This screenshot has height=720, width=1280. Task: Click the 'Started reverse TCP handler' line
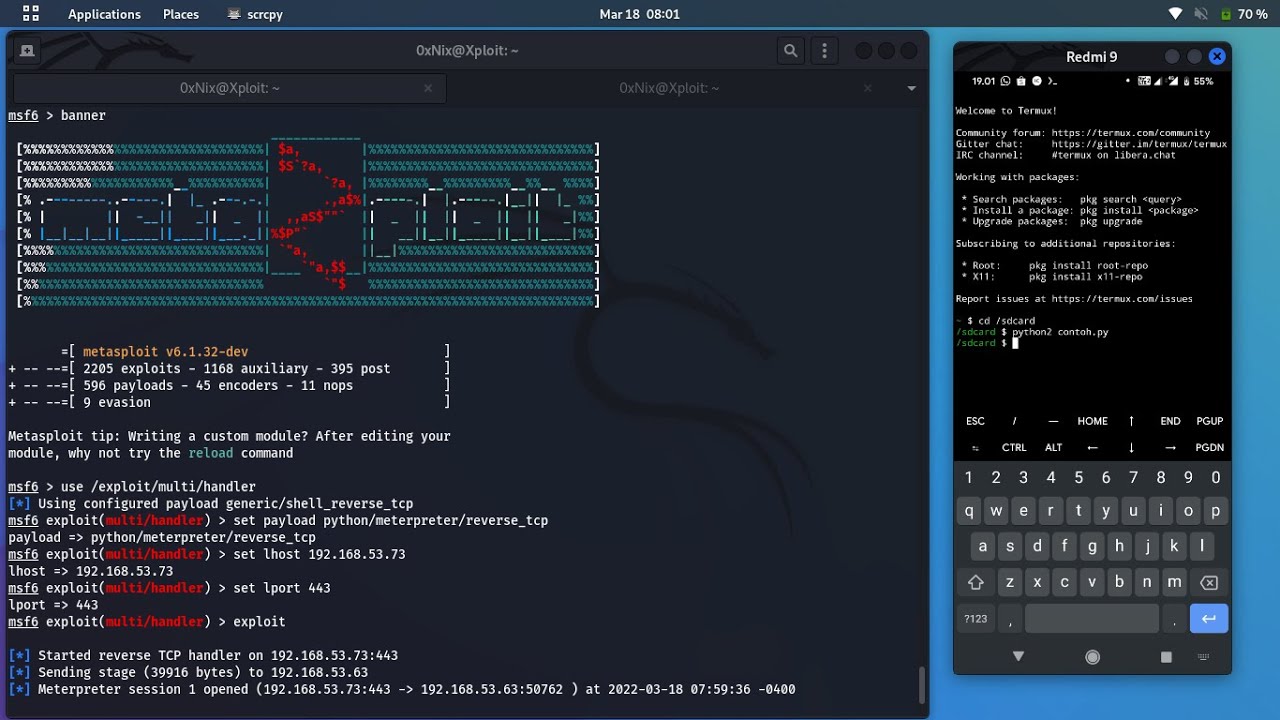click(203, 656)
